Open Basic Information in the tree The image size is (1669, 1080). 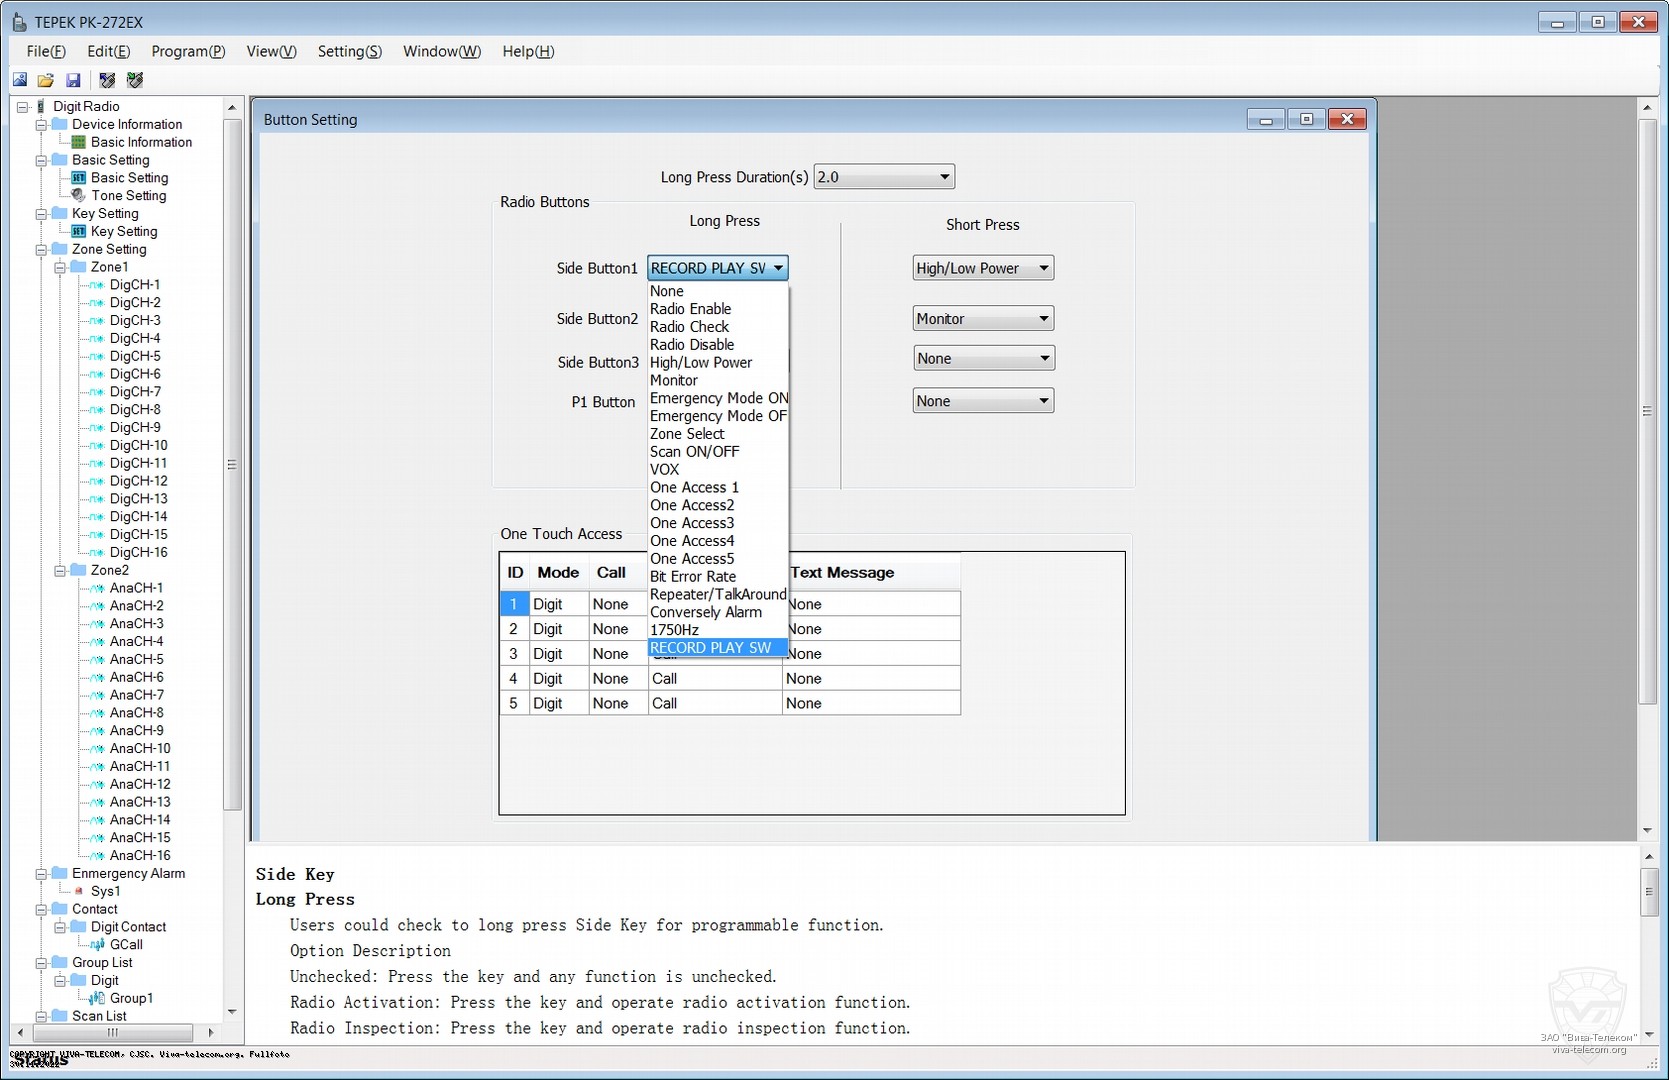point(141,142)
